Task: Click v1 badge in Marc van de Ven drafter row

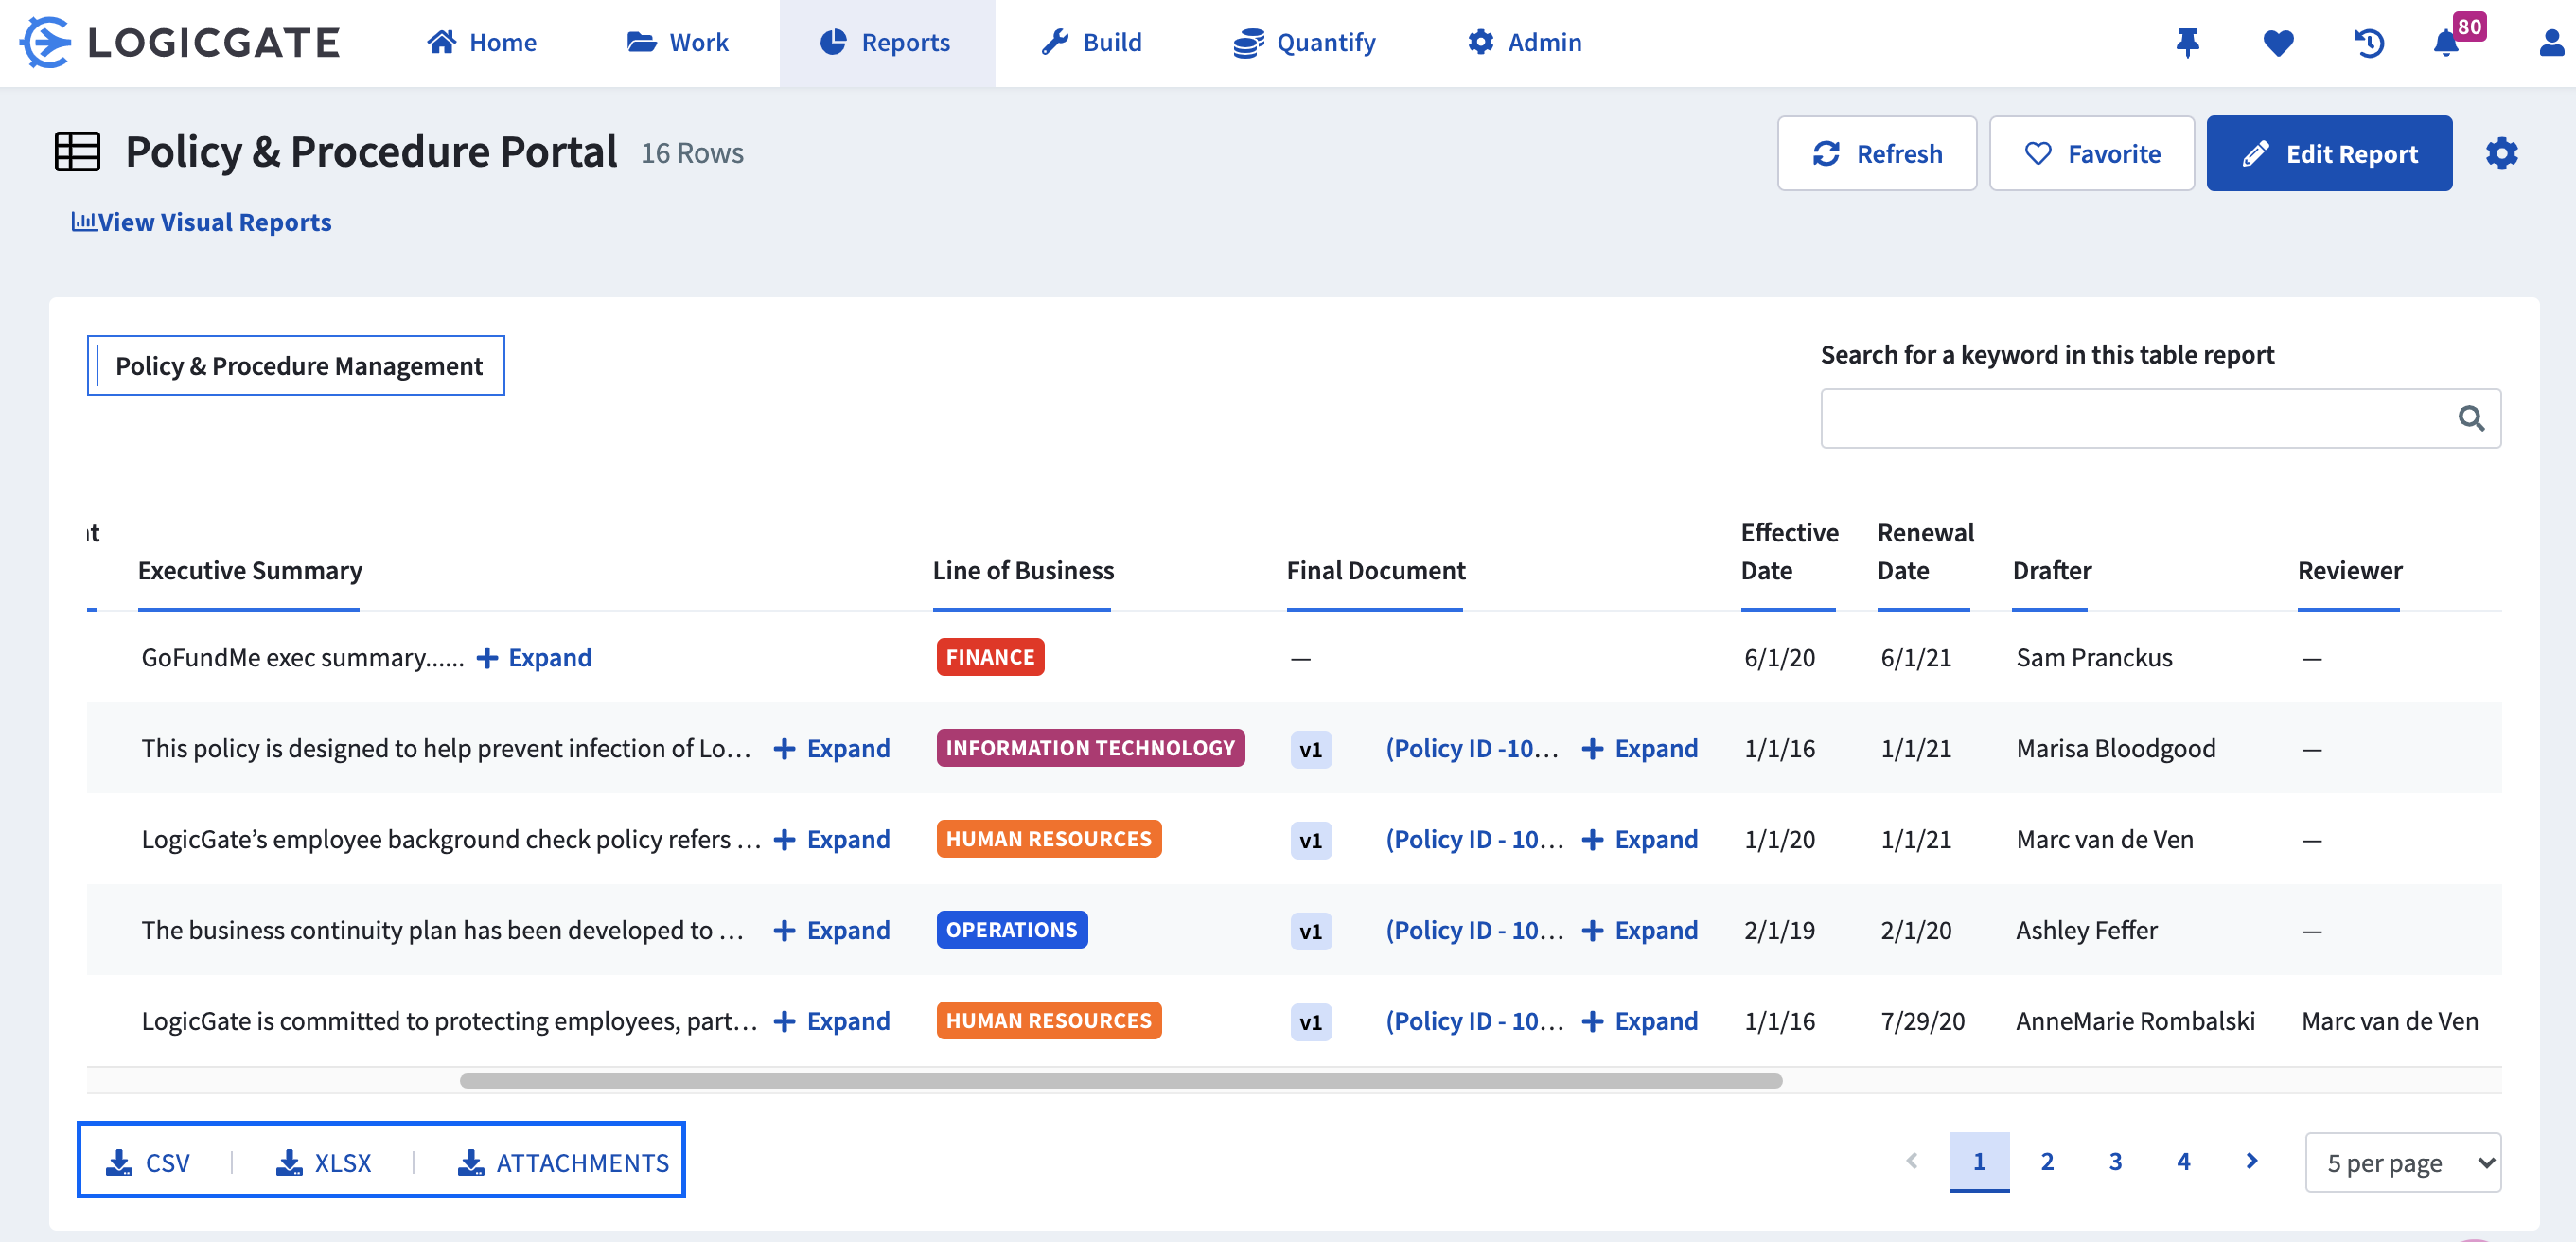Action: 1310,840
